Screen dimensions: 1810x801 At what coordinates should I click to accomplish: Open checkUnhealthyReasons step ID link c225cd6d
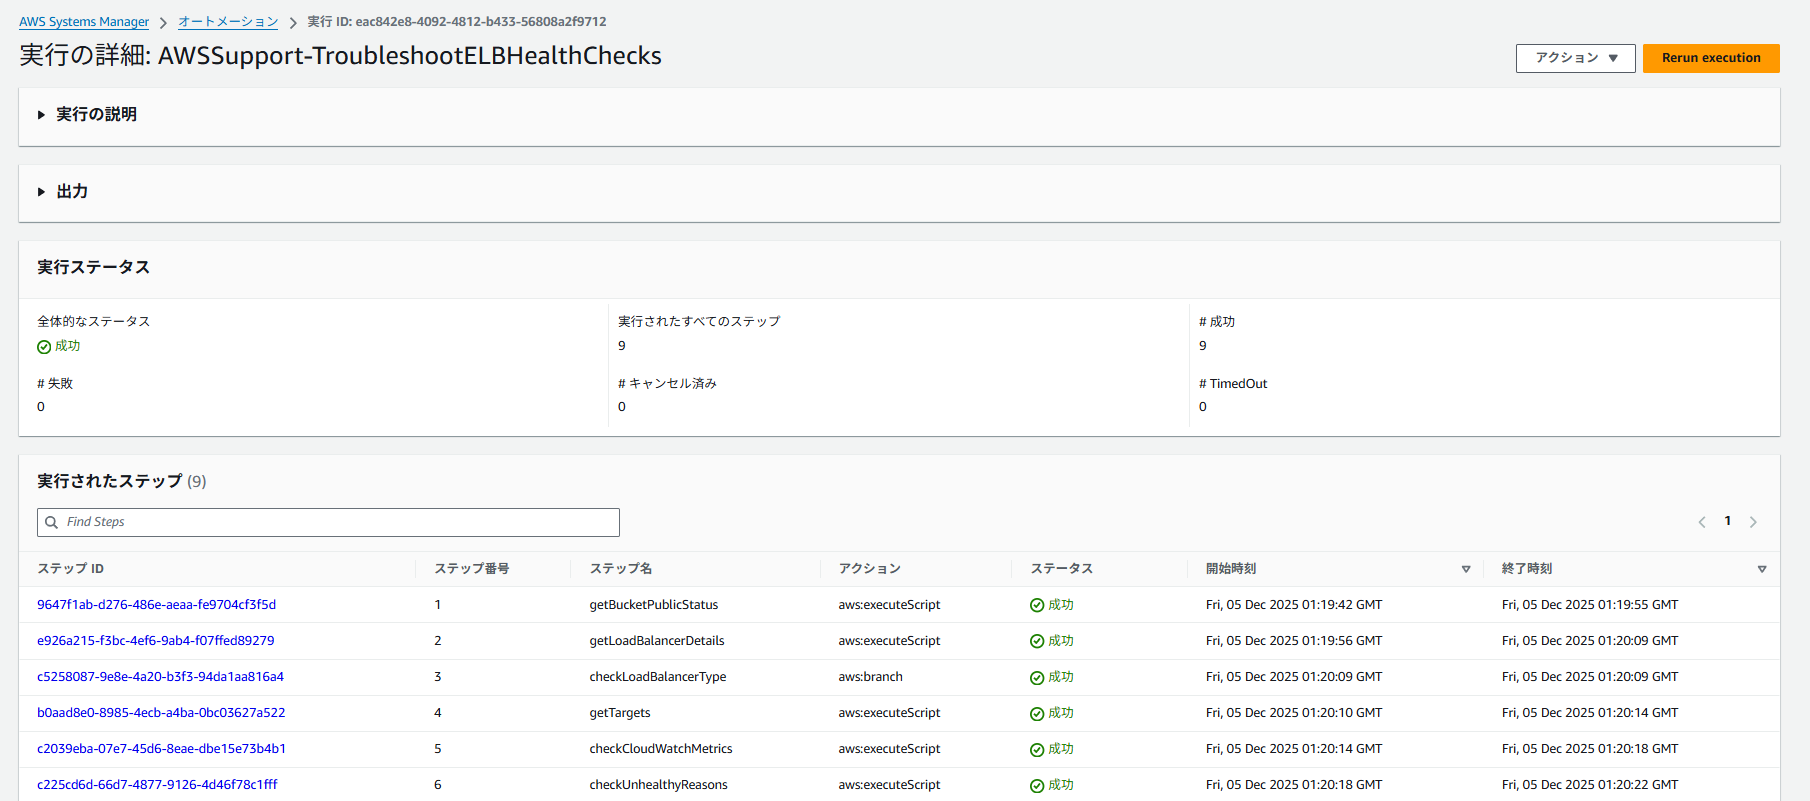[157, 785]
